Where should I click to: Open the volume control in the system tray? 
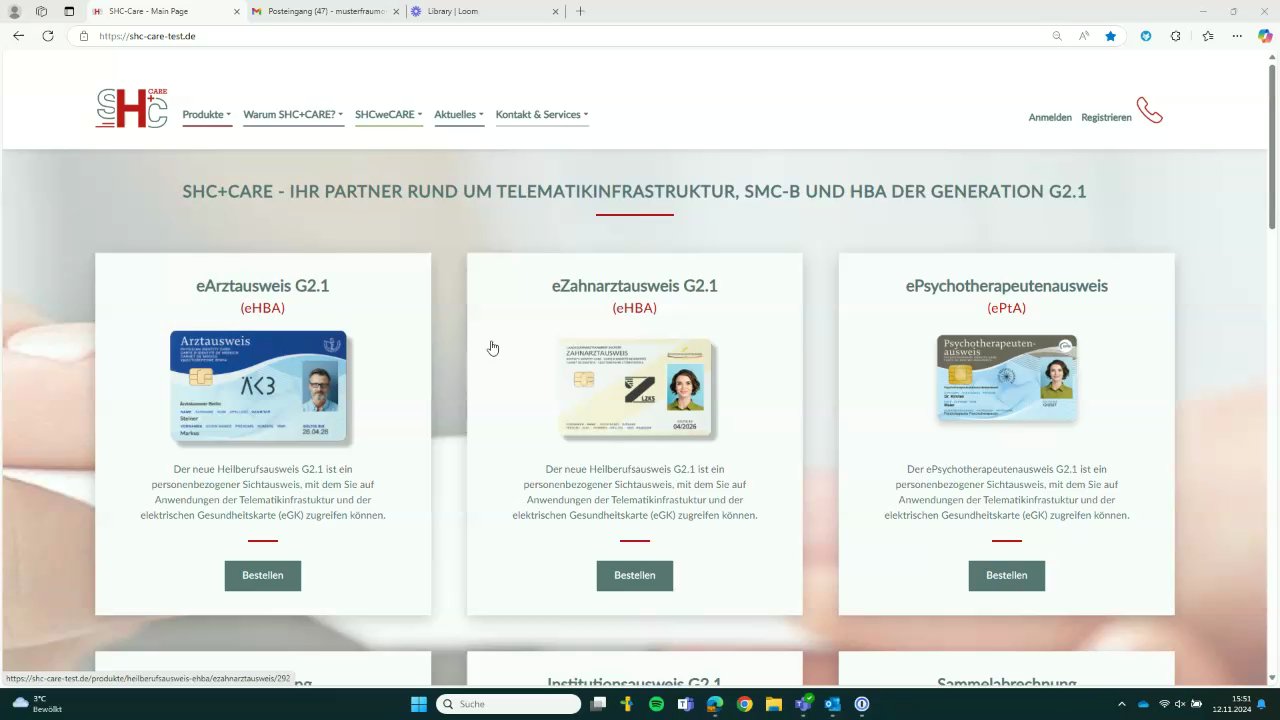(1180, 704)
